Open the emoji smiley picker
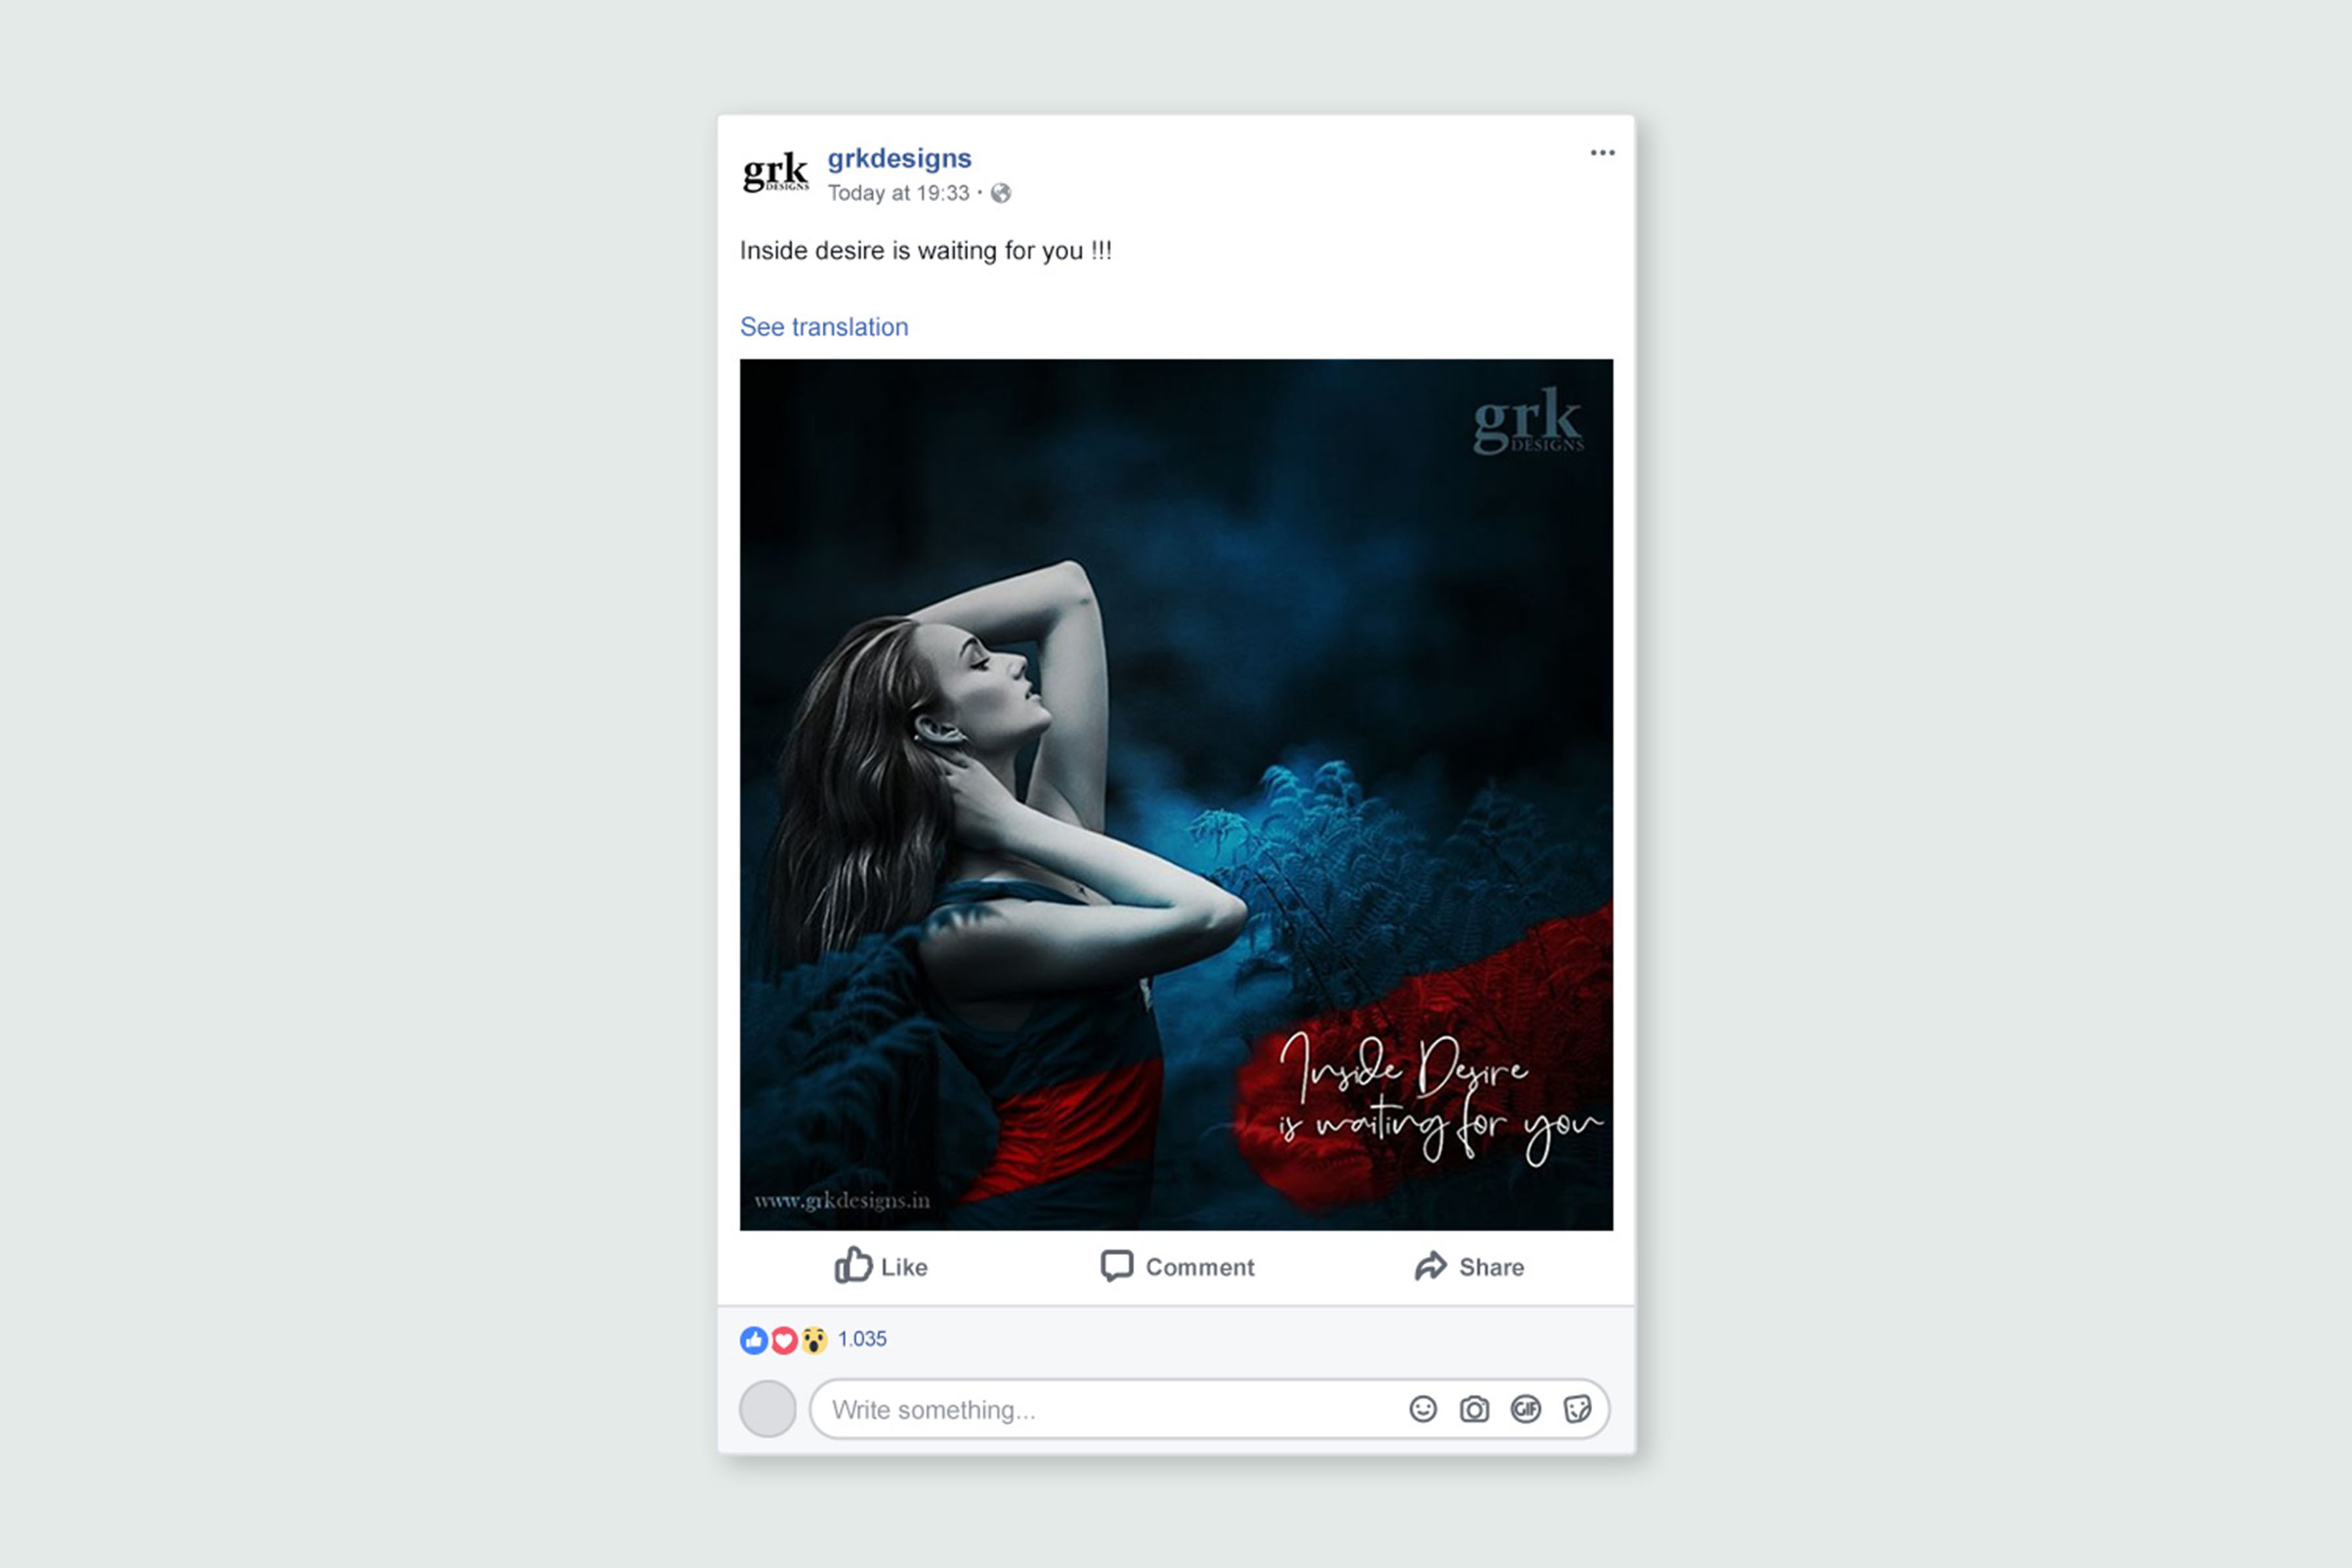Image resolution: width=2352 pixels, height=1568 pixels. tap(1423, 1409)
